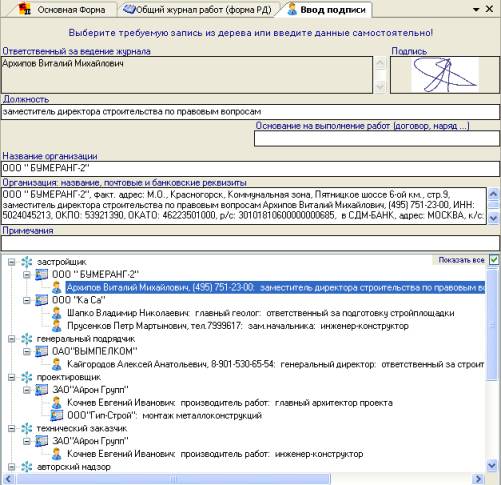This screenshot has height=485, width=501.
Task: Click the застройщик category snowflake icon
Action: [27, 262]
